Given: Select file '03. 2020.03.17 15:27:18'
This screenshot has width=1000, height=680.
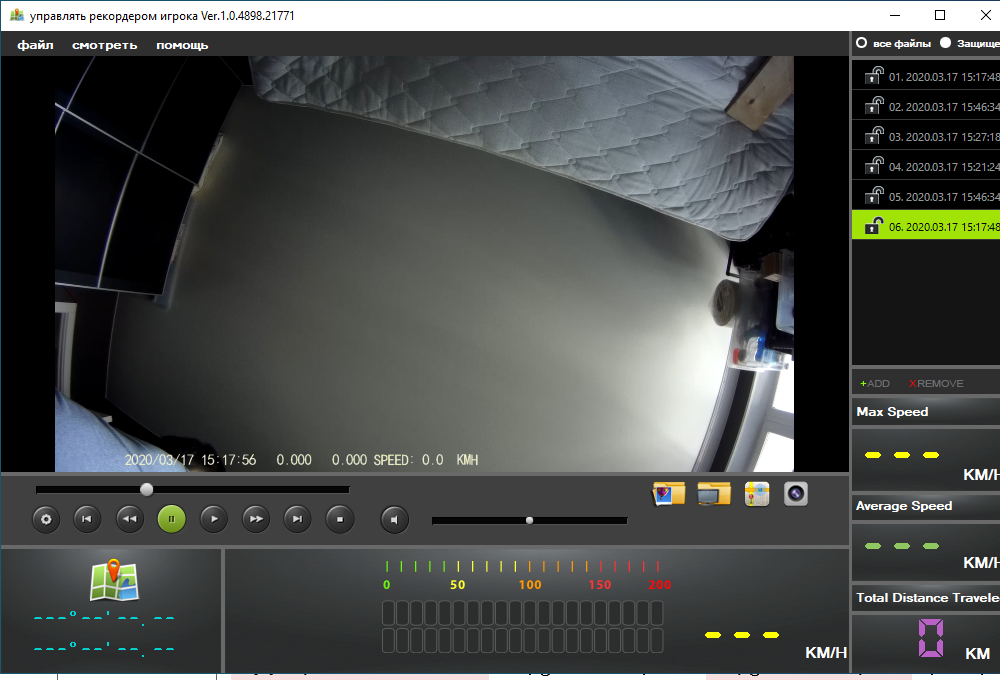Looking at the screenshot, I should [926, 136].
